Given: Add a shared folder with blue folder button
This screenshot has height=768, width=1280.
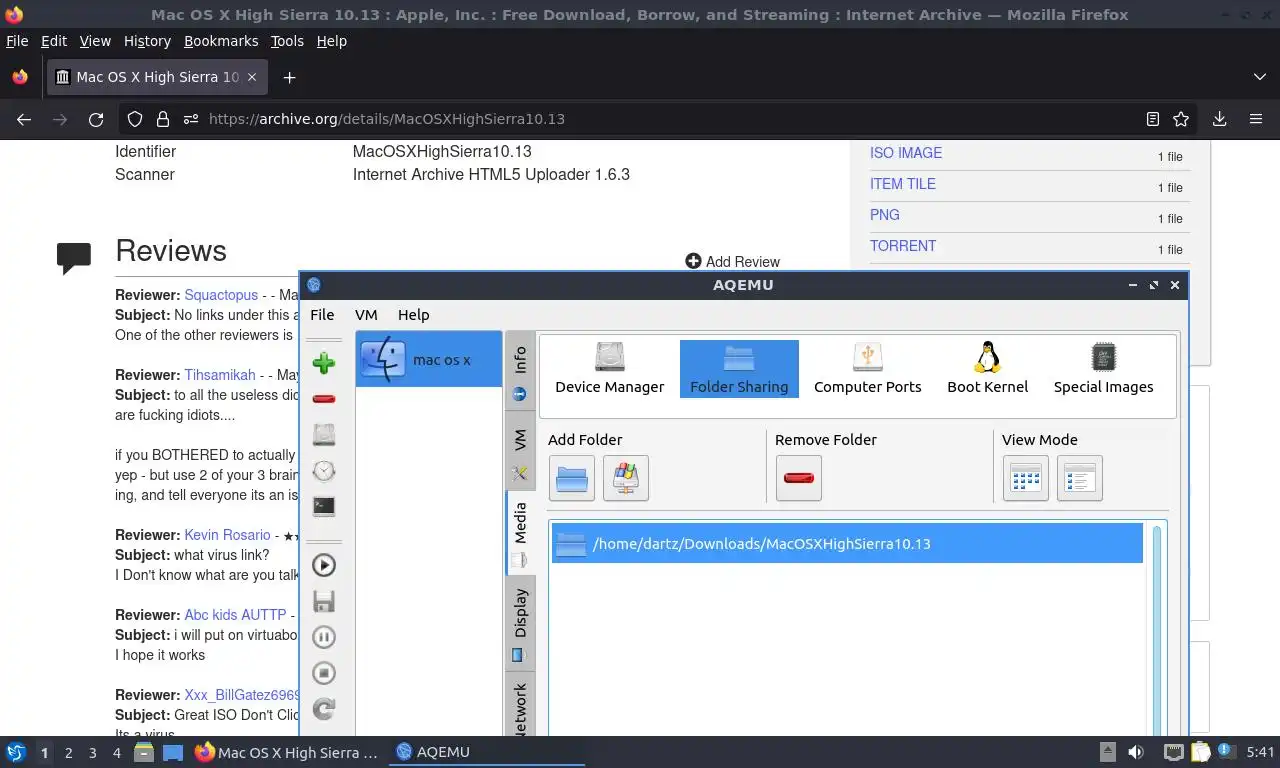Looking at the screenshot, I should [x=571, y=478].
